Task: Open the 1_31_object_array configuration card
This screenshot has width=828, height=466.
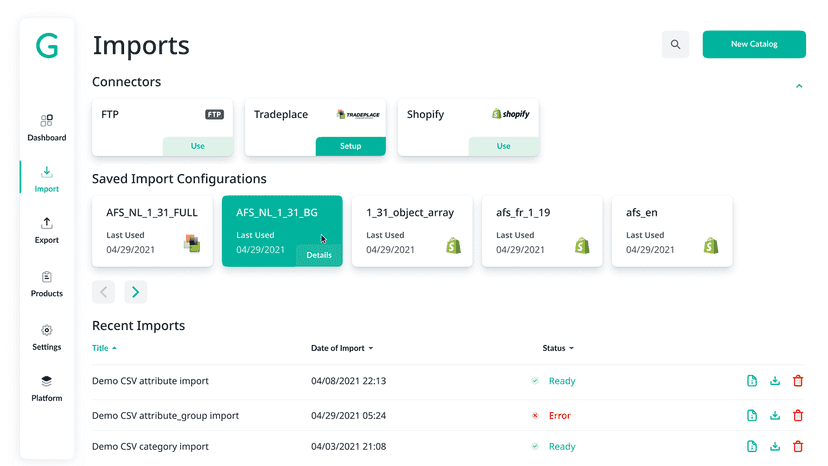Action: [412, 231]
